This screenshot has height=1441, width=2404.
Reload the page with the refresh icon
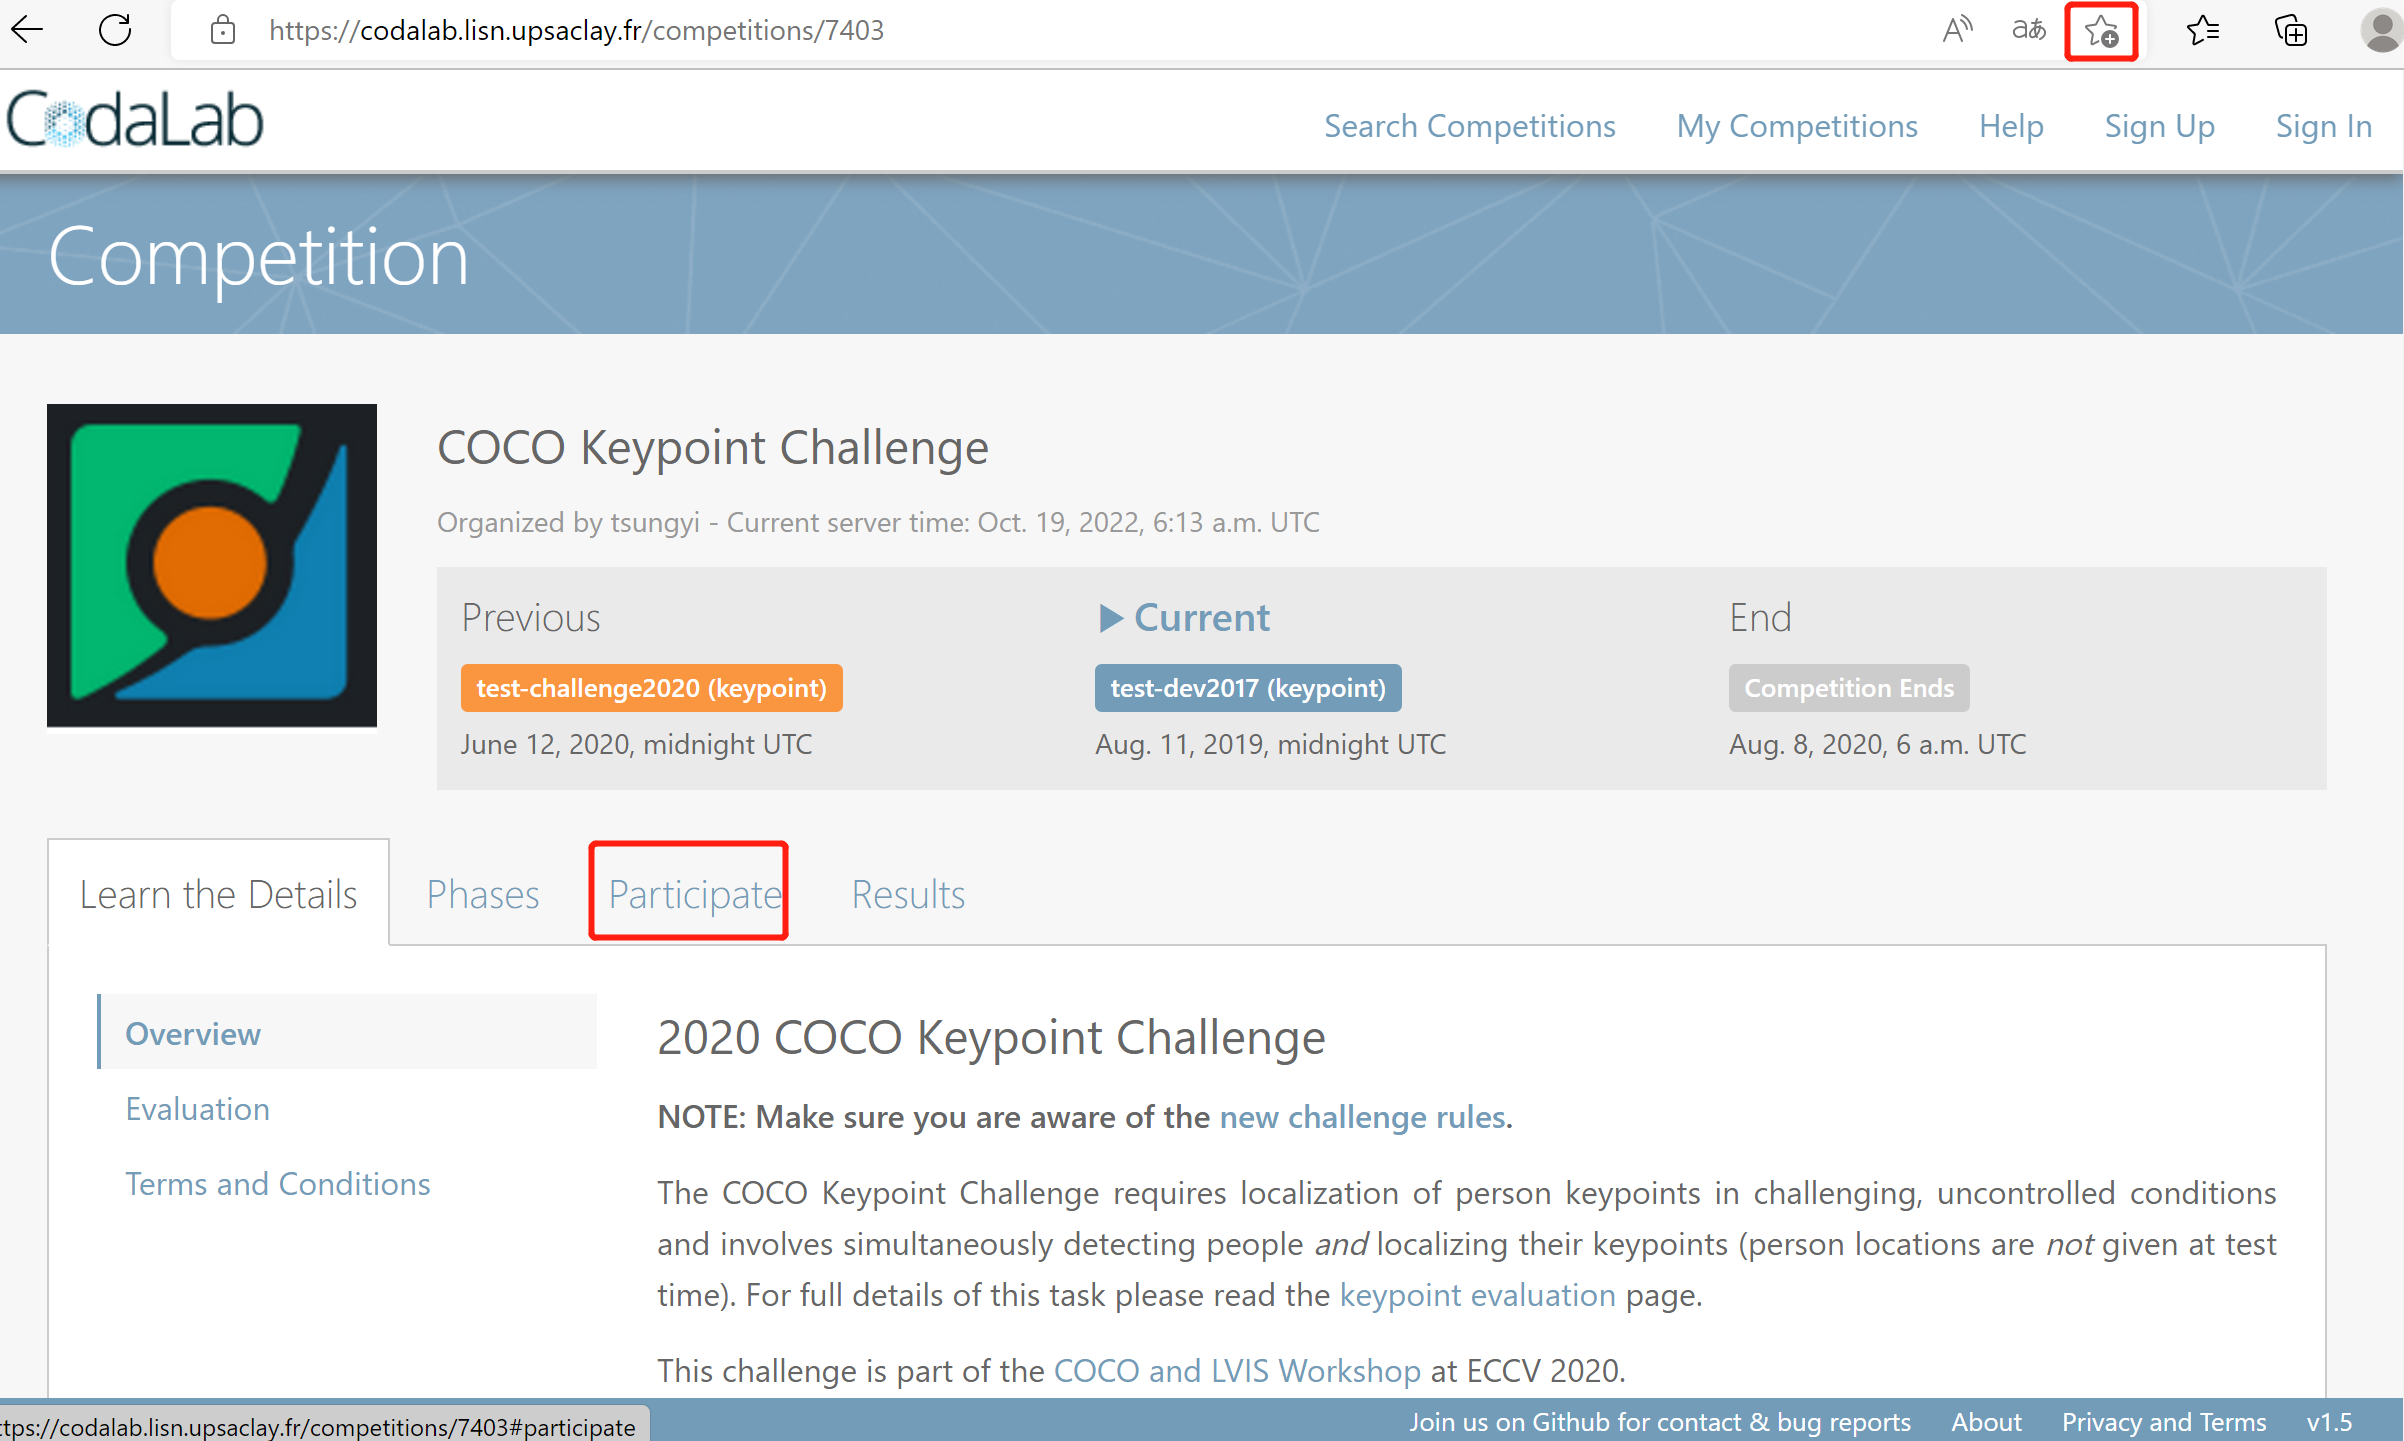(115, 30)
